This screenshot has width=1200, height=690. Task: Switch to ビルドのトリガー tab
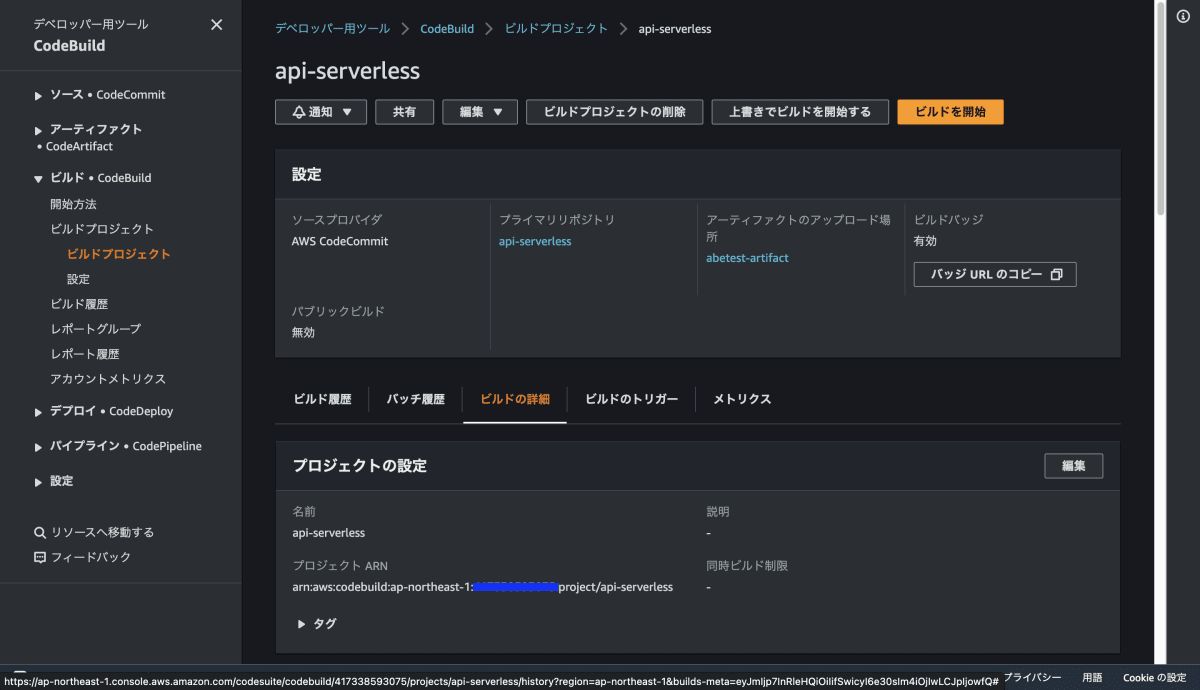[x=632, y=399]
